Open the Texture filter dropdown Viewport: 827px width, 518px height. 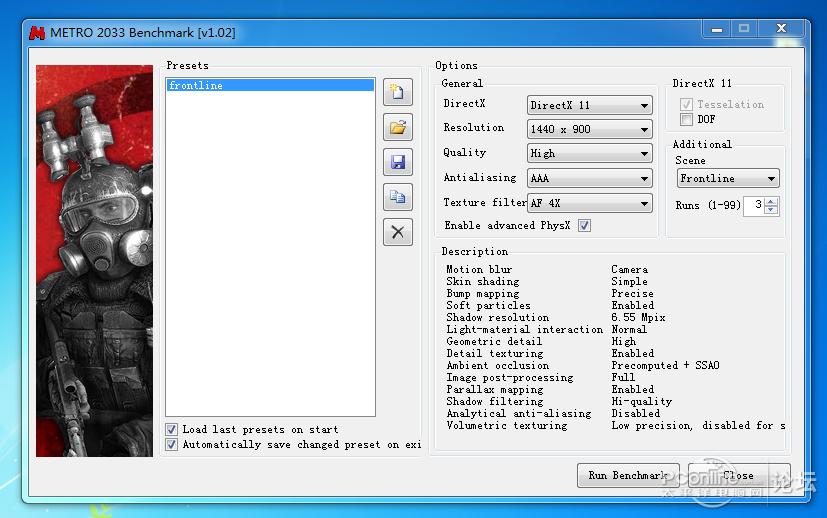click(590, 203)
